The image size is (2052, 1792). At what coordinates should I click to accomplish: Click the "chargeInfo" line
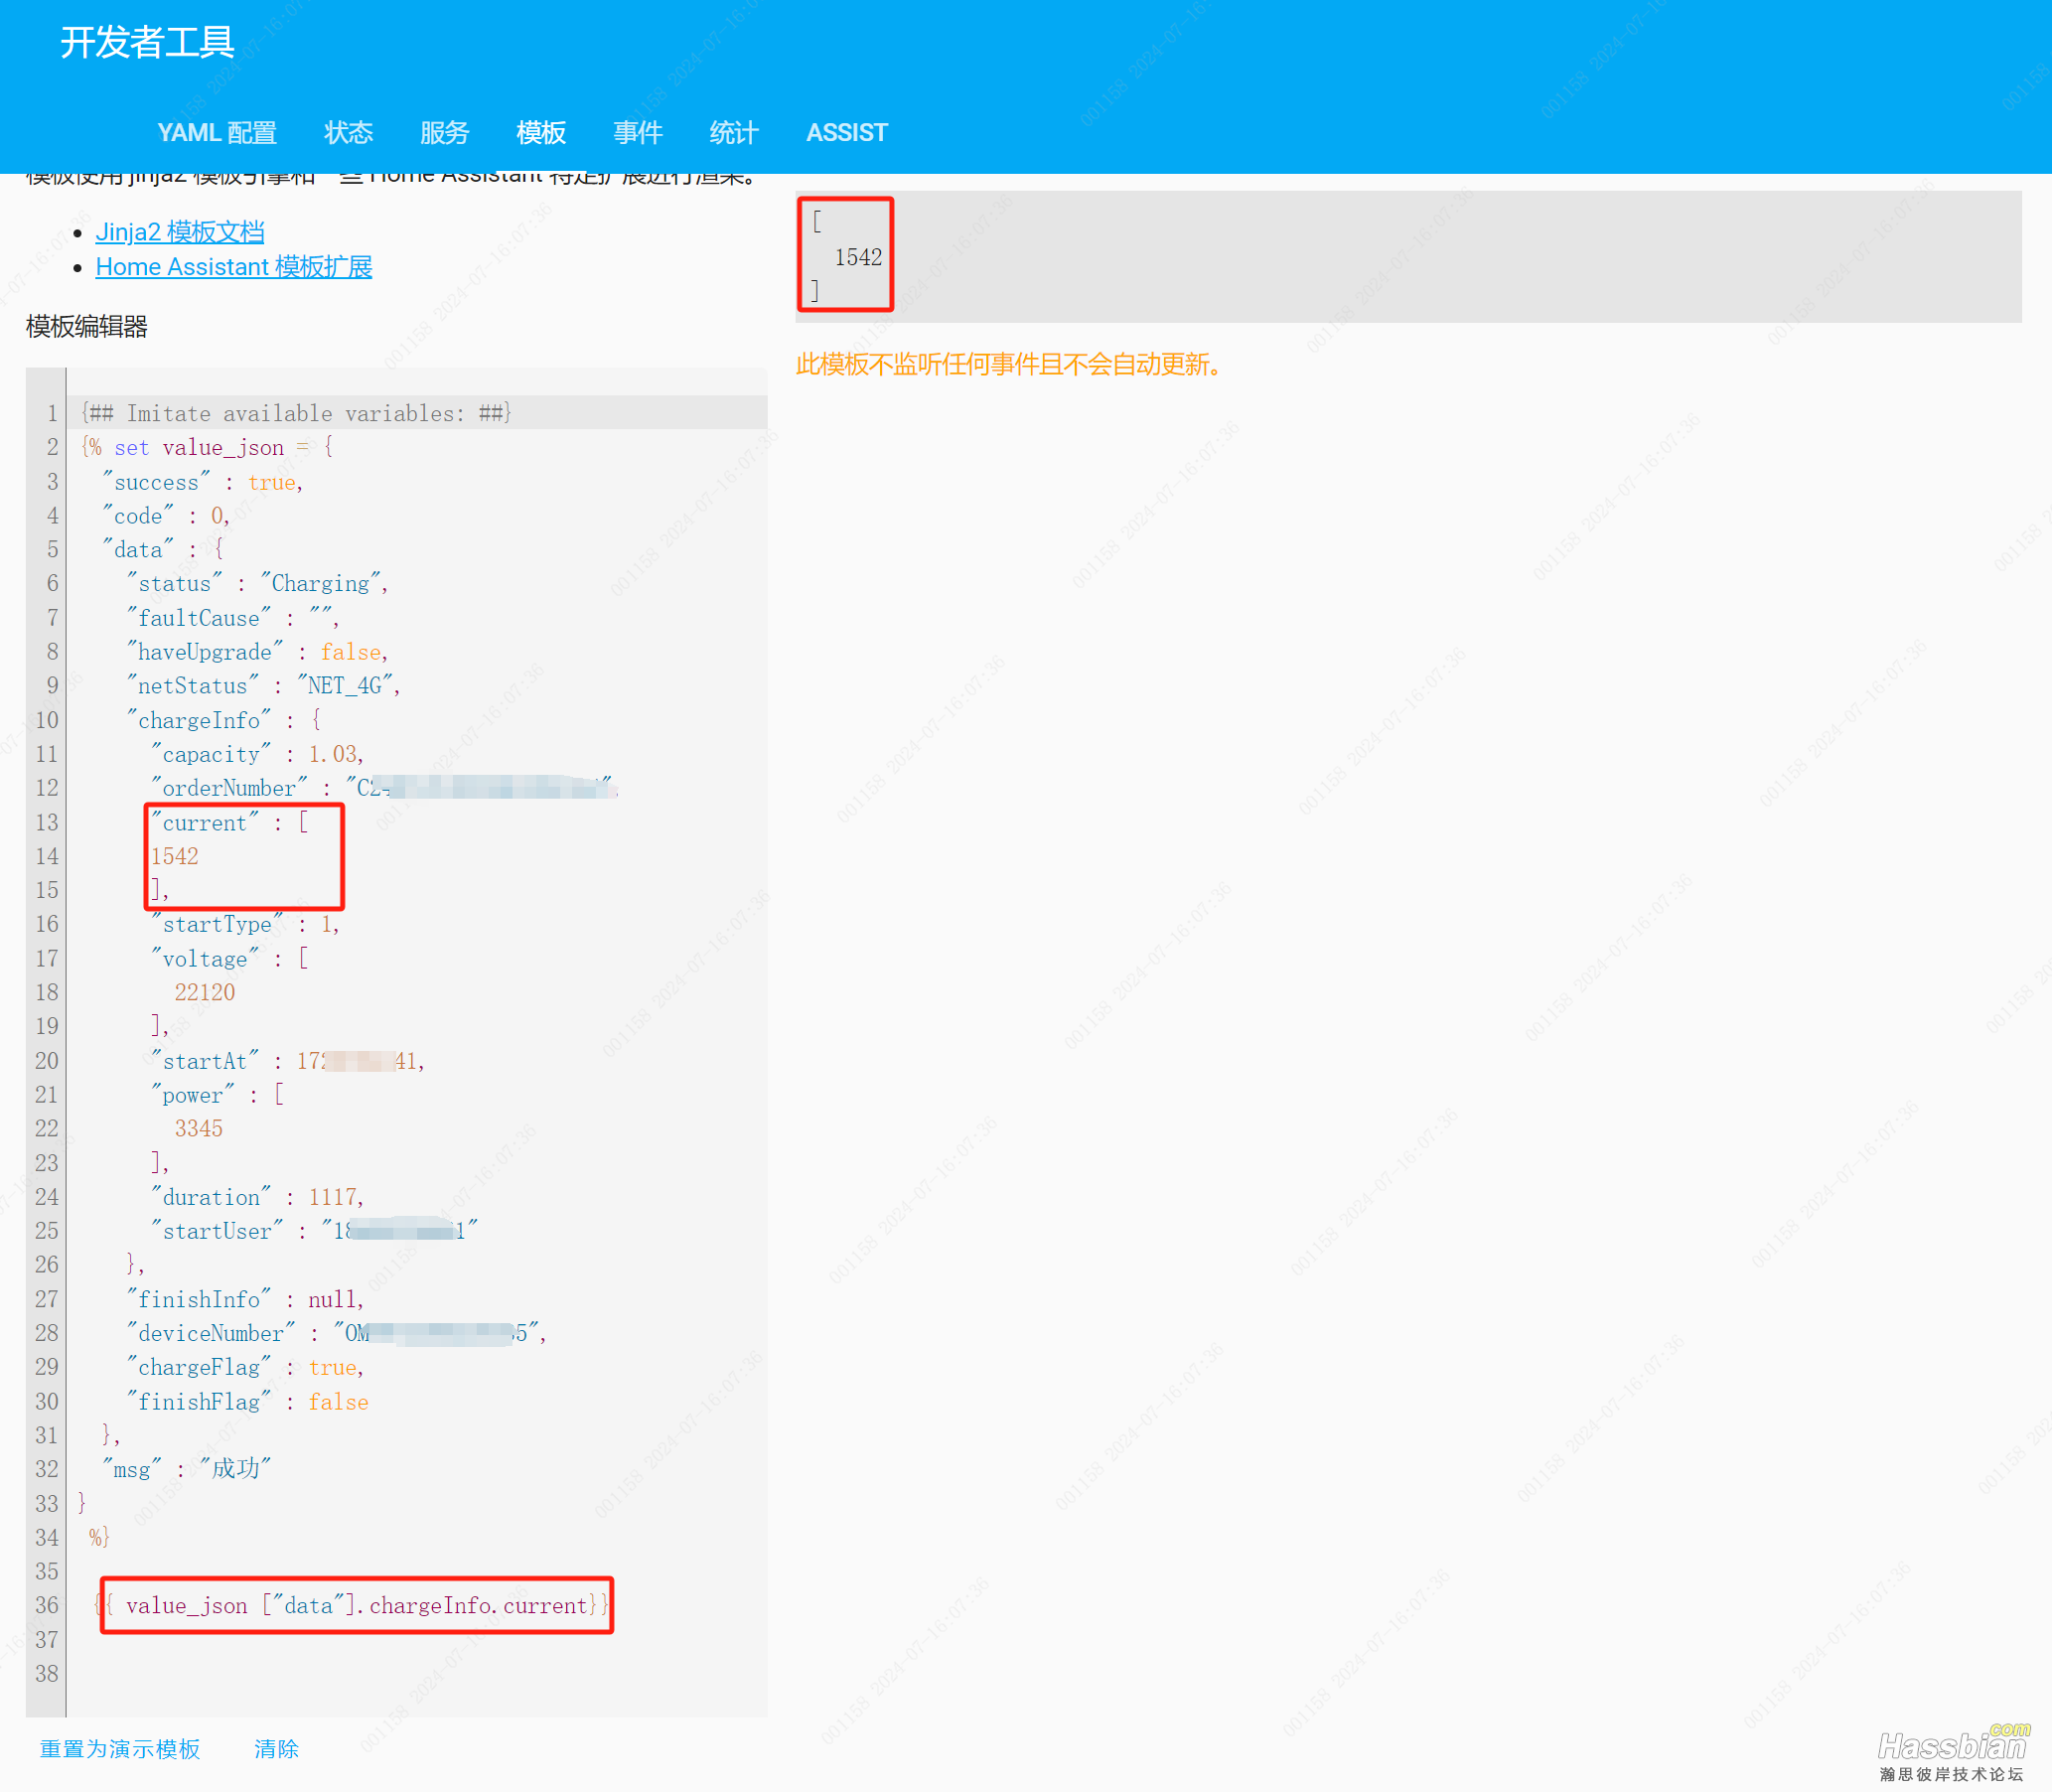tap(224, 719)
